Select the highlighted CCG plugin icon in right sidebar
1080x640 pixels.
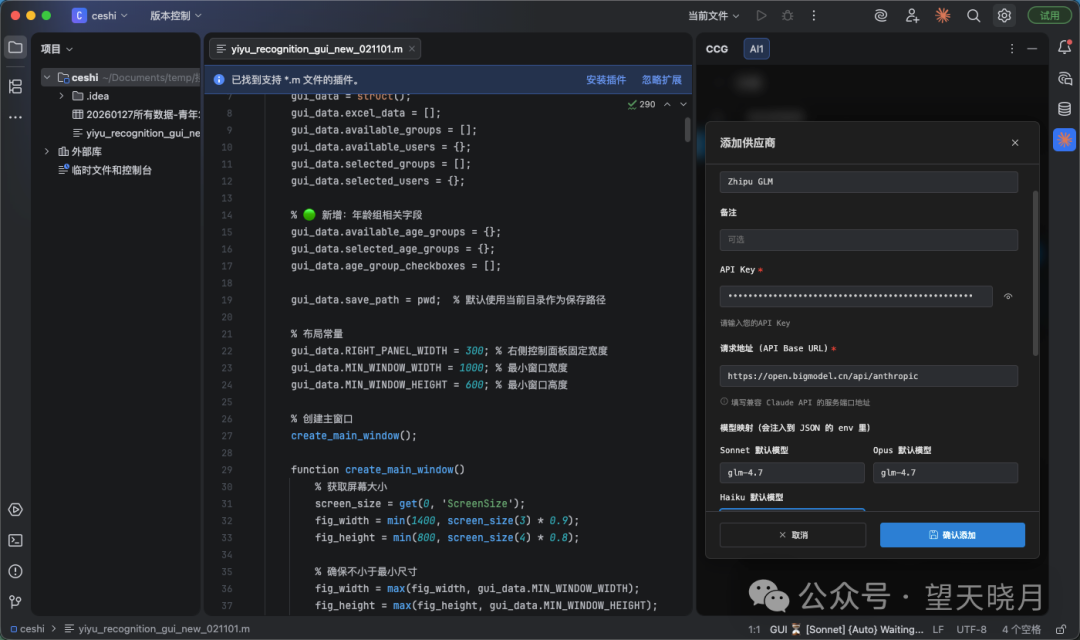tap(1064, 140)
